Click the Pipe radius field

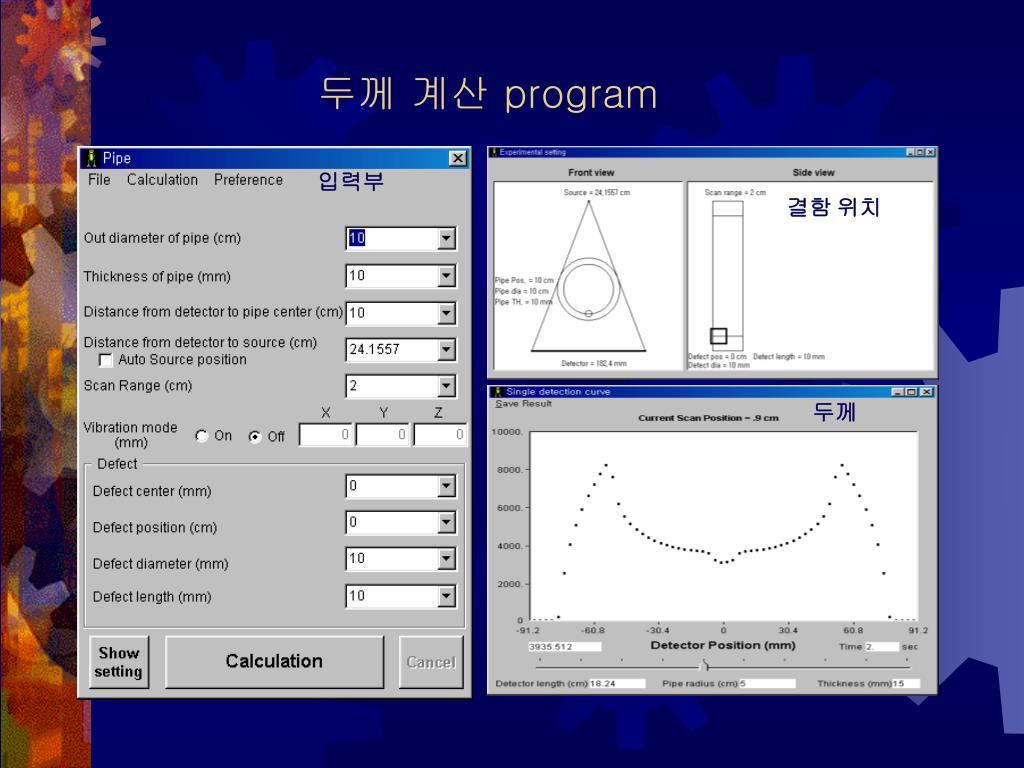pyautogui.click(x=767, y=683)
